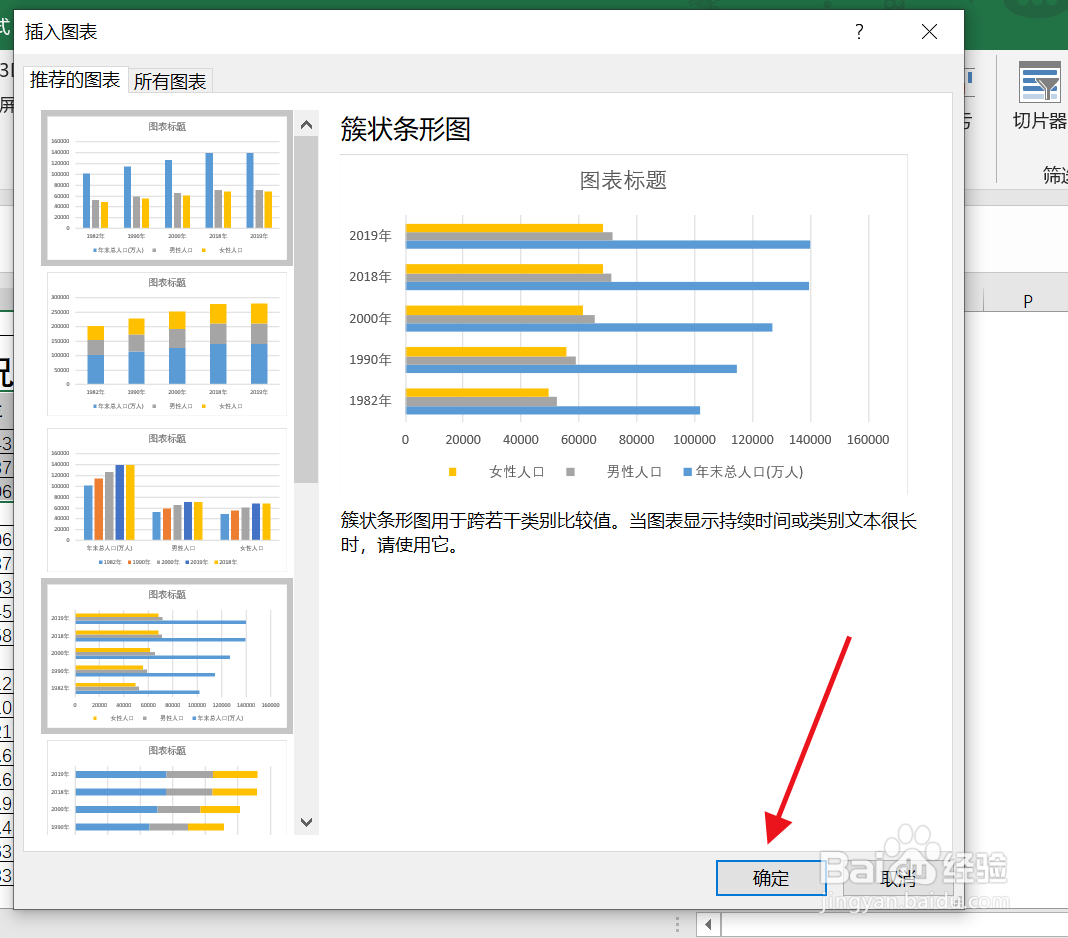
Task: Open dialog help via the ? icon
Action: pyautogui.click(x=858, y=31)
